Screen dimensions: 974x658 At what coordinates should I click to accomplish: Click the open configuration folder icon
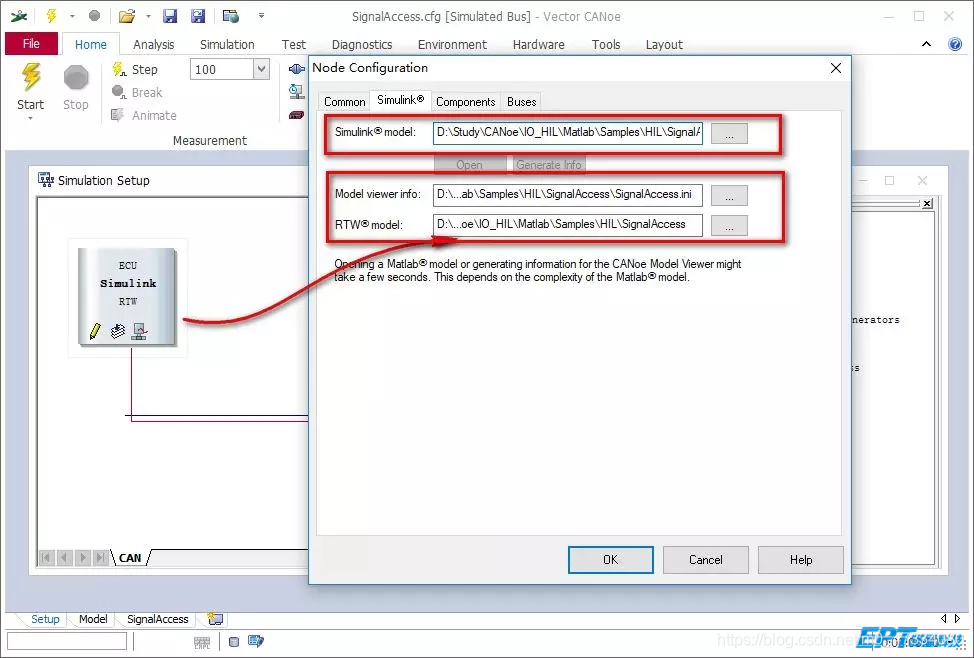coord(127,16)
